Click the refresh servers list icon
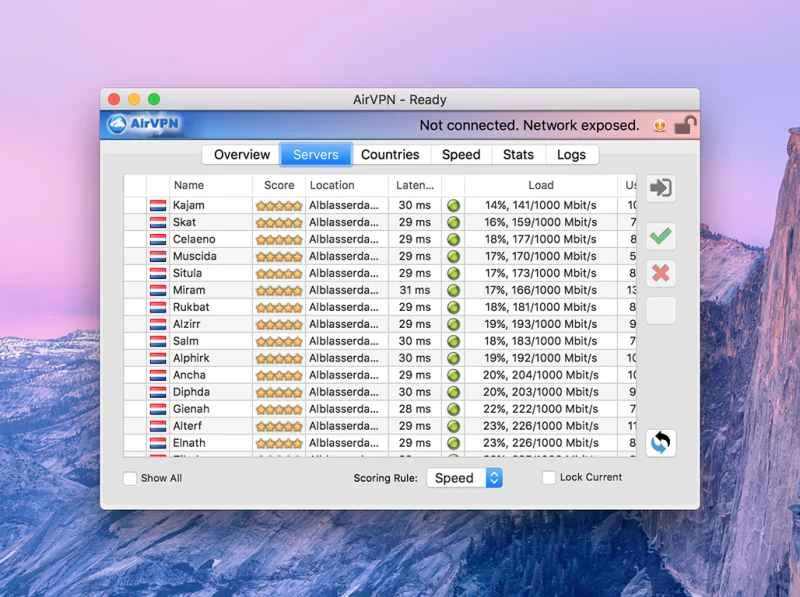This screenshot has width=800, height=597. point(662,441)
